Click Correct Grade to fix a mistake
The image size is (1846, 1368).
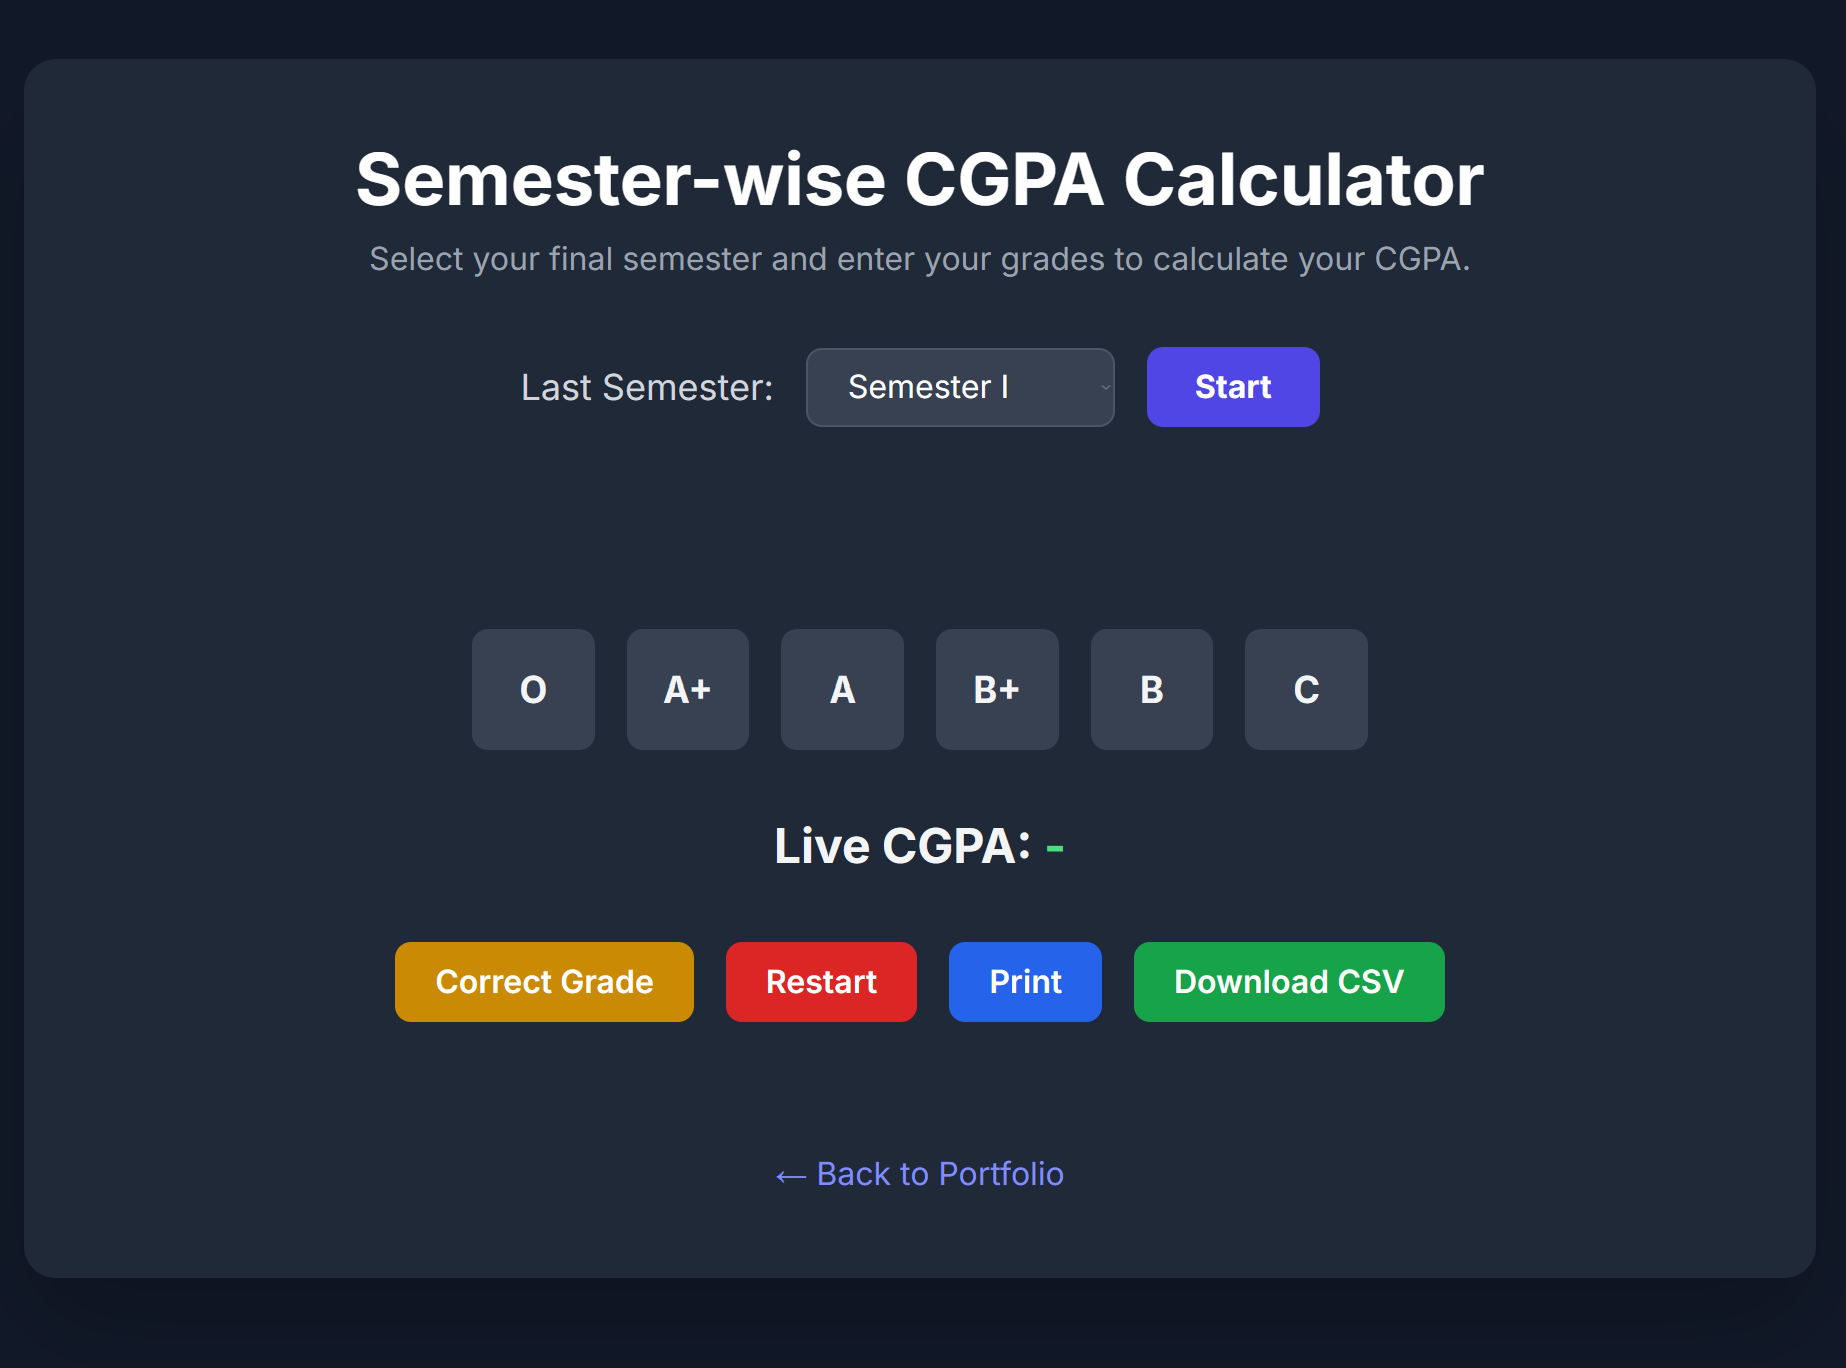pyautogui.click(x=544, y=981)
